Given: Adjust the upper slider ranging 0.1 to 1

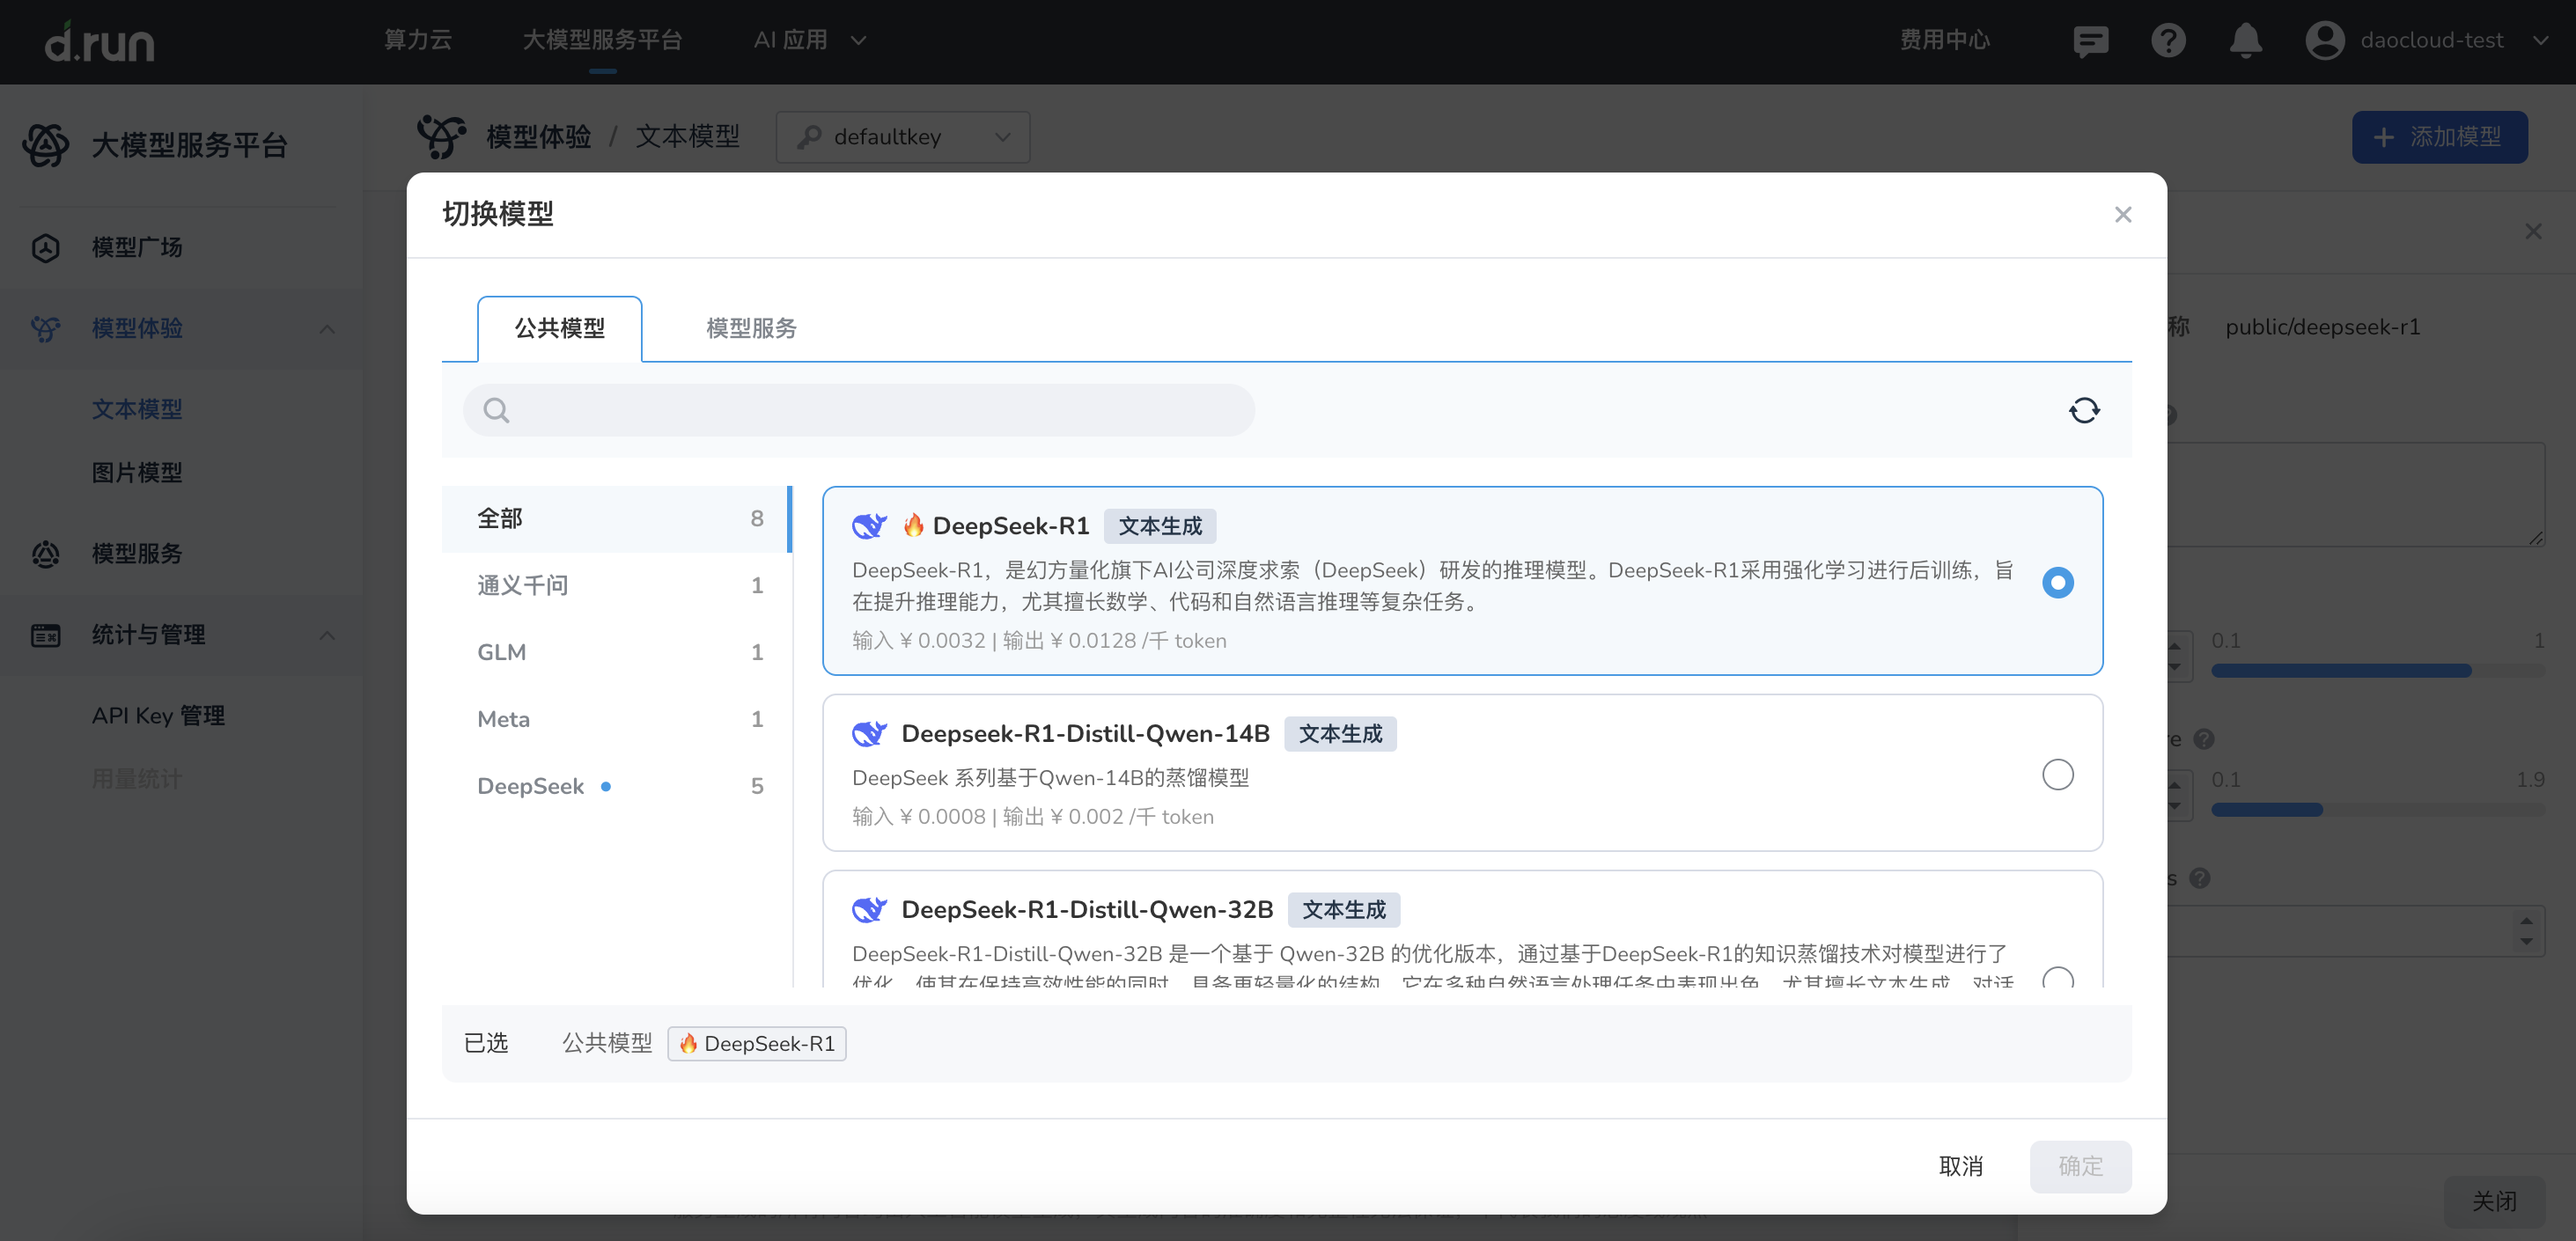Looking at the screenshot, I should pyautogui.click(x=2378, y=671).
